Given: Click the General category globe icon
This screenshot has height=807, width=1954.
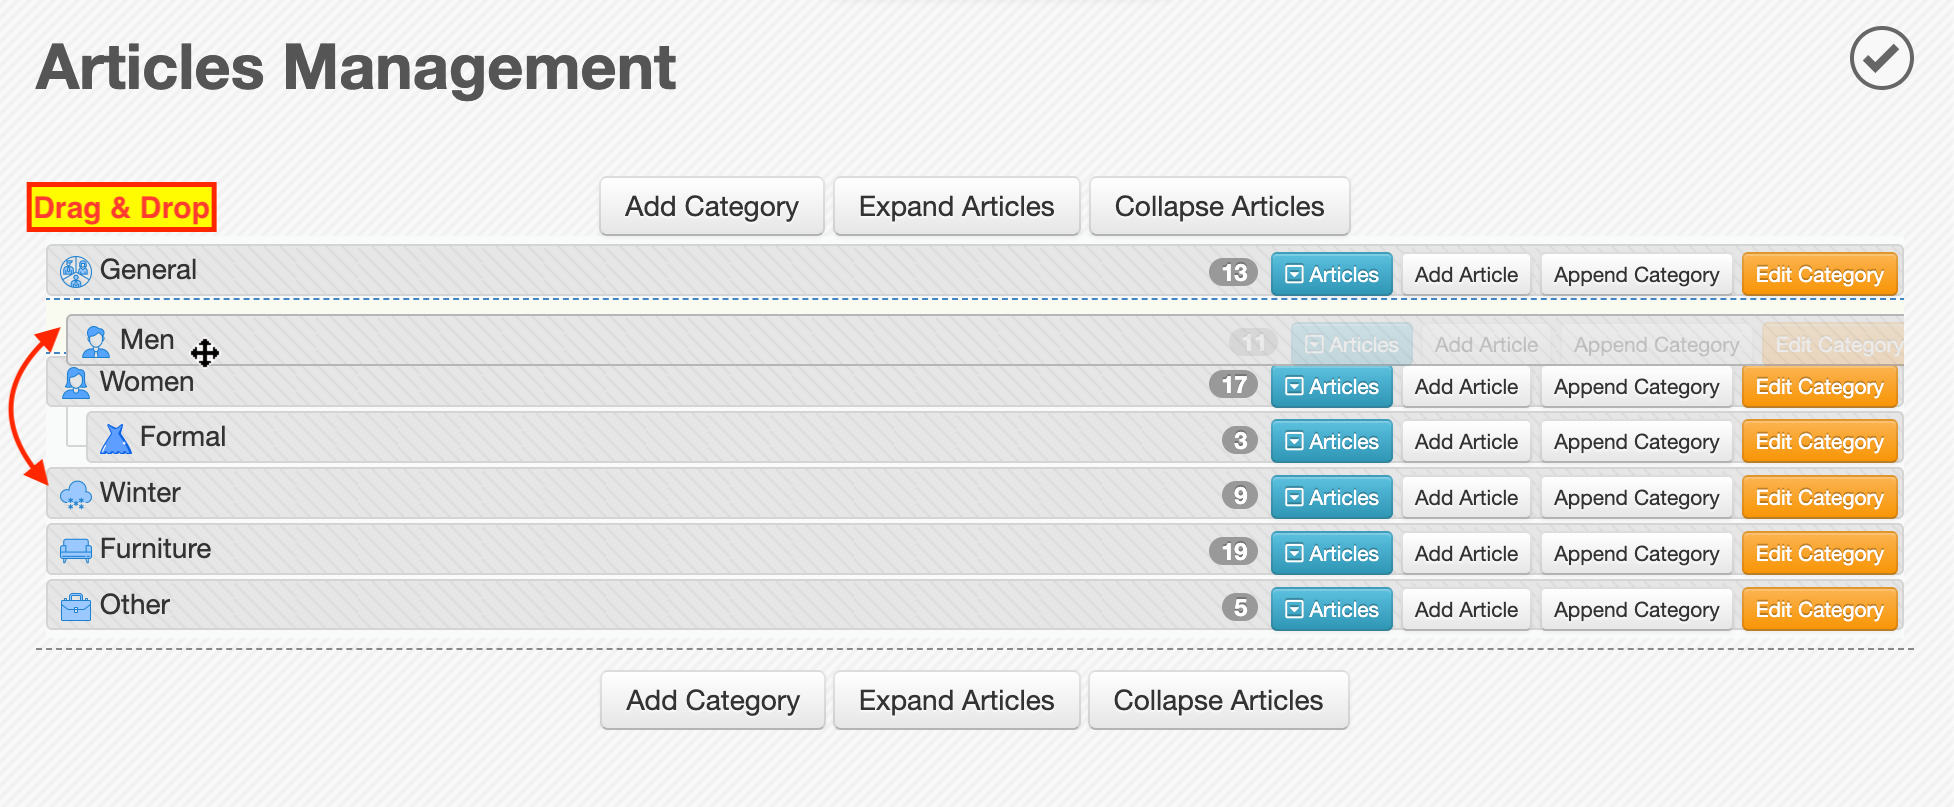Looking at the screenshot, I should [76, 271].
